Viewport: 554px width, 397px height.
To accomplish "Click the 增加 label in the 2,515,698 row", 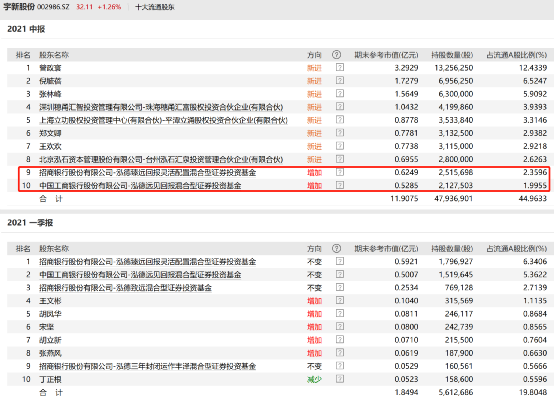I will (314, 172).
